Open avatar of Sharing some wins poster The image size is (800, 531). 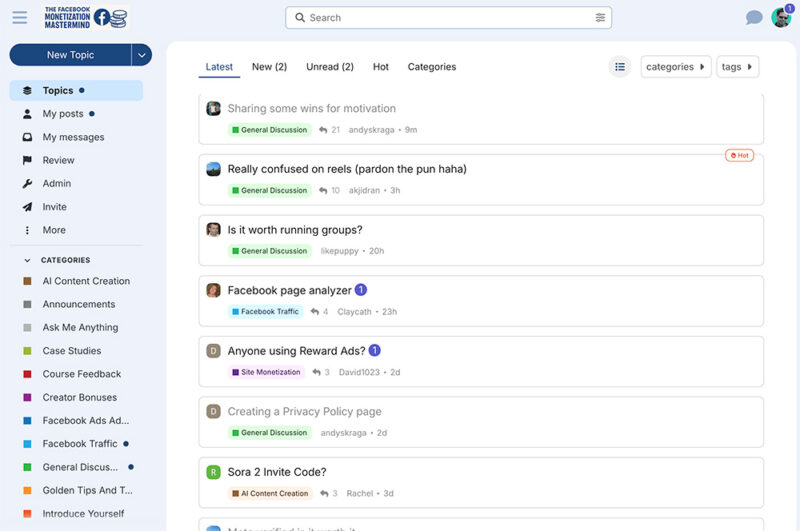click(x=213, y=108)
